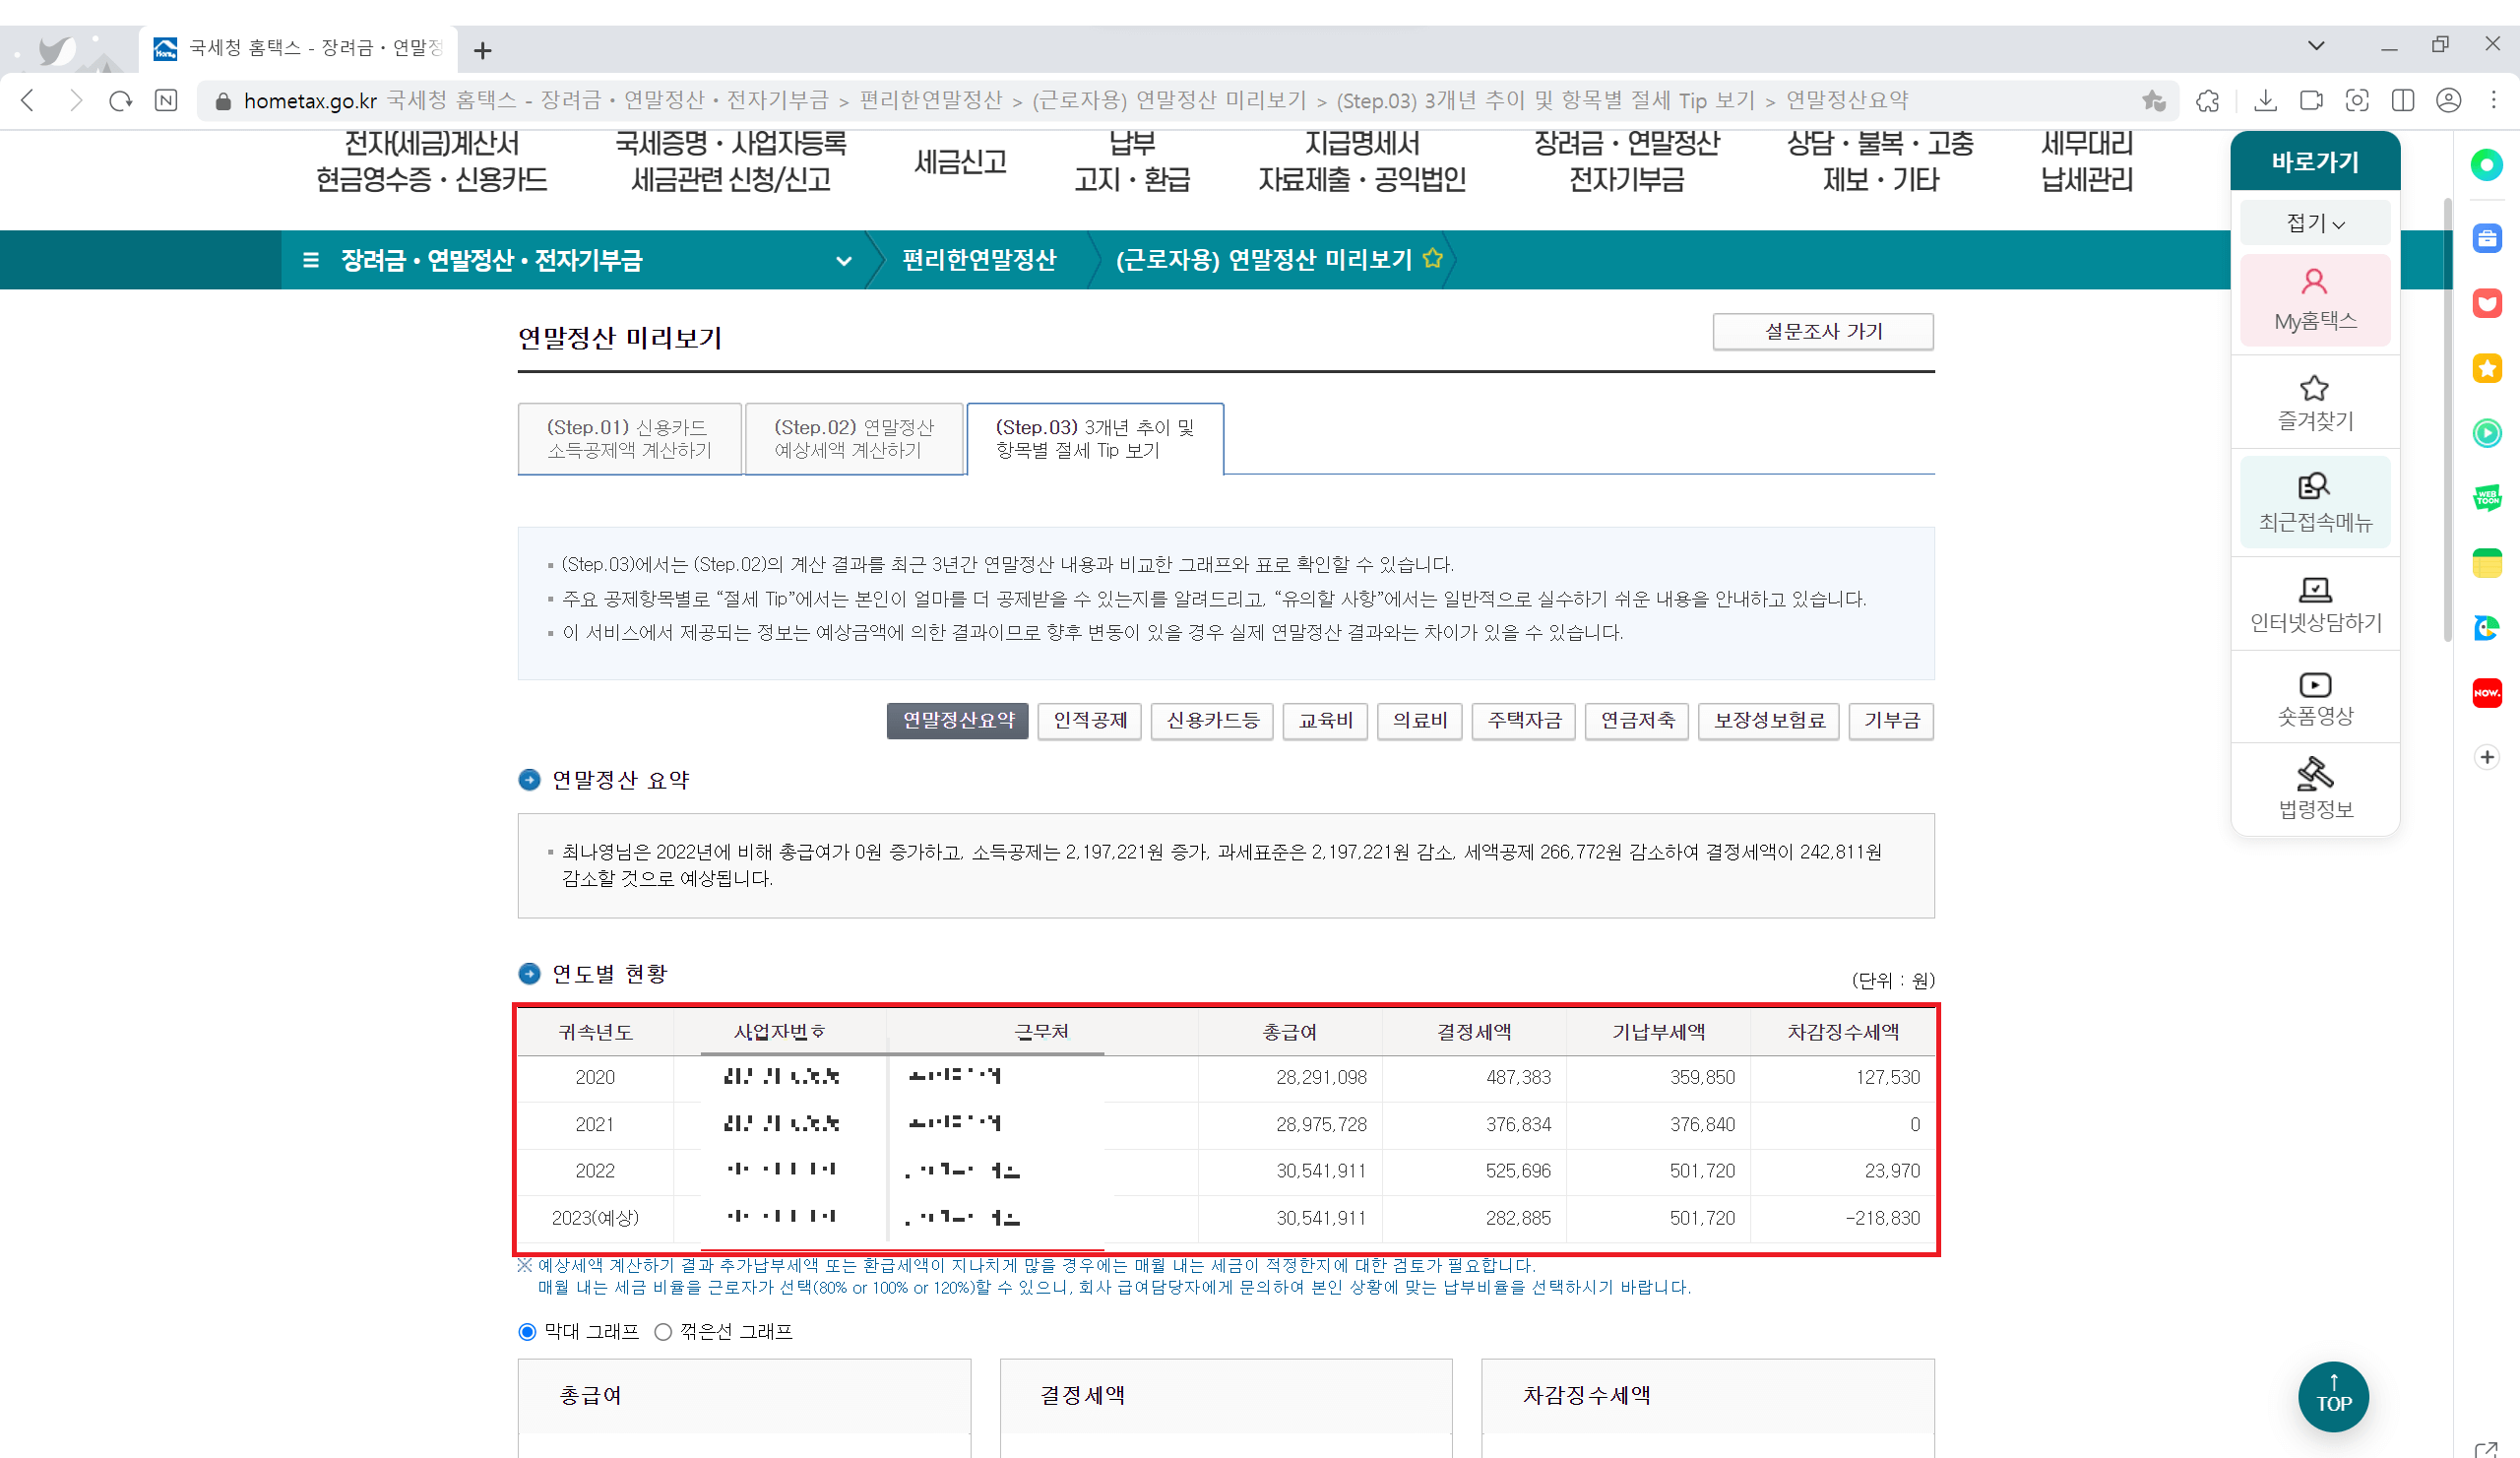Open My홈택스 from the quick access panel

pyautogui.click(x=2314, y=300)
